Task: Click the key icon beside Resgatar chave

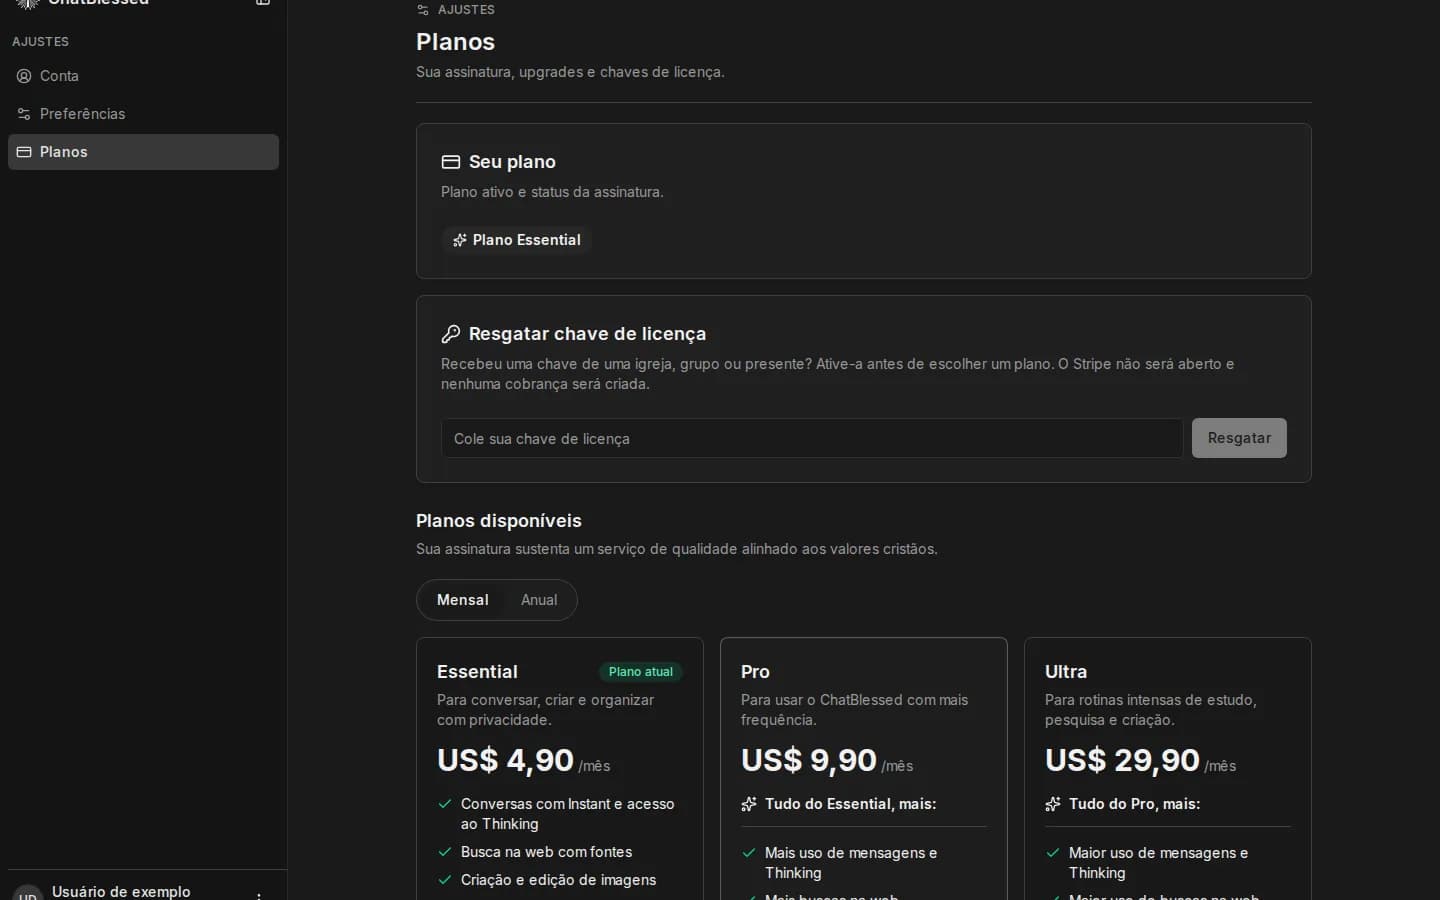Action: (451, 334)
